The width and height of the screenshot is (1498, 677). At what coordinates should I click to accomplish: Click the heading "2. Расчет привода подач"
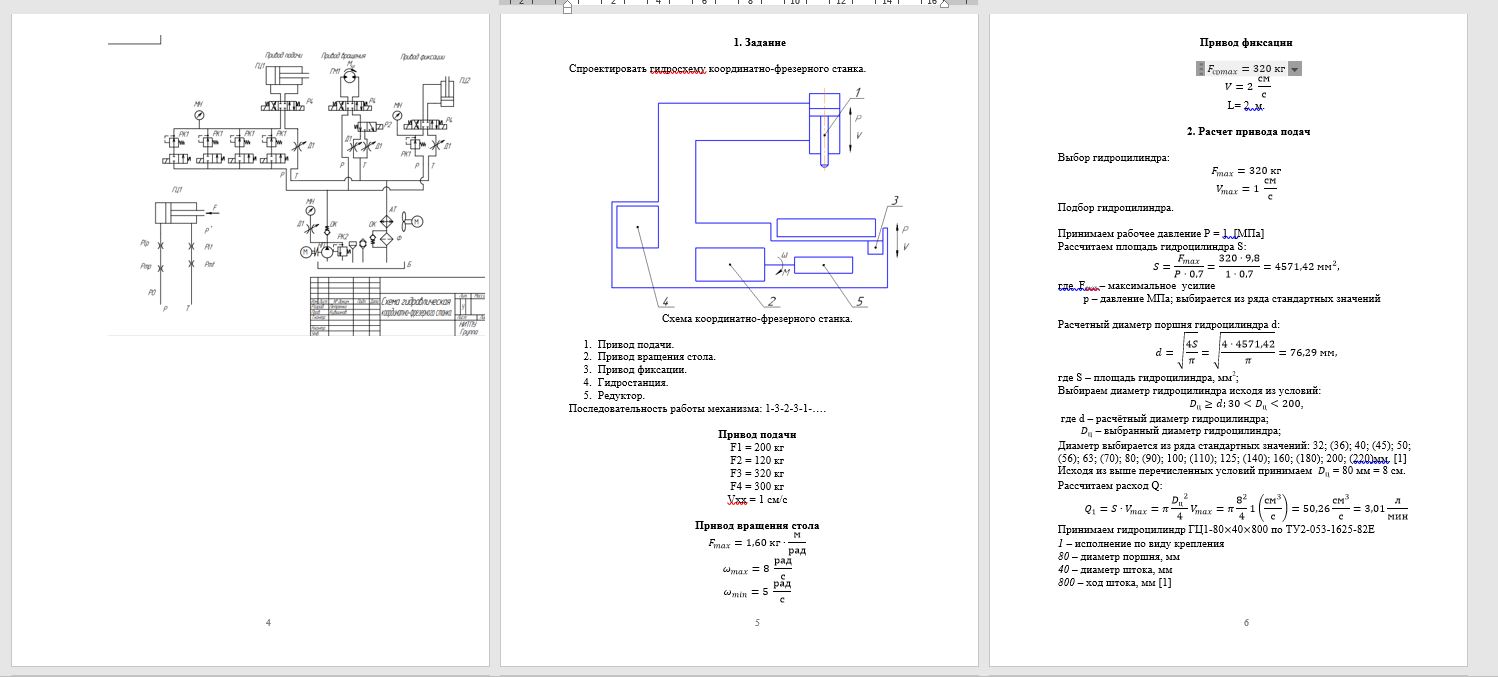(1246, 132)
